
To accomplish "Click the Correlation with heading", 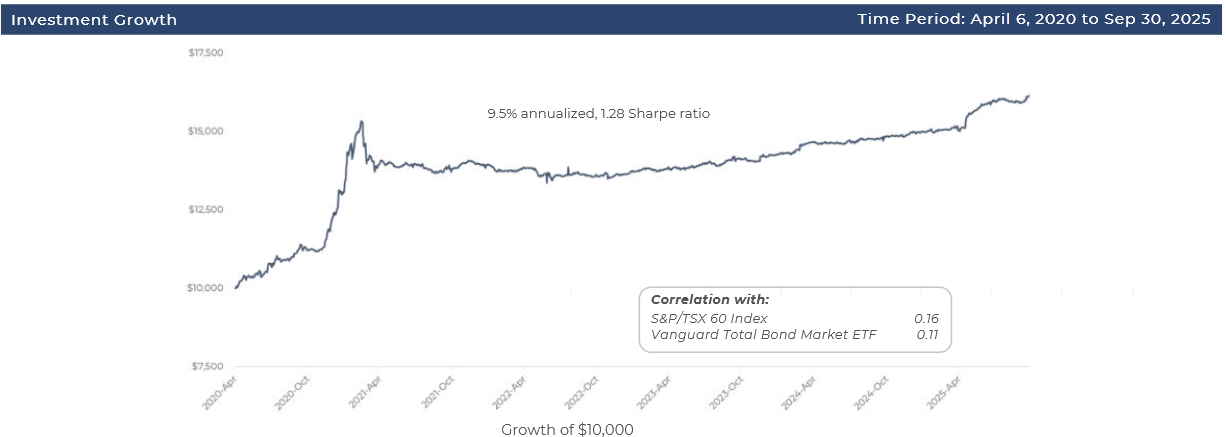I will [x=710, y=299].
